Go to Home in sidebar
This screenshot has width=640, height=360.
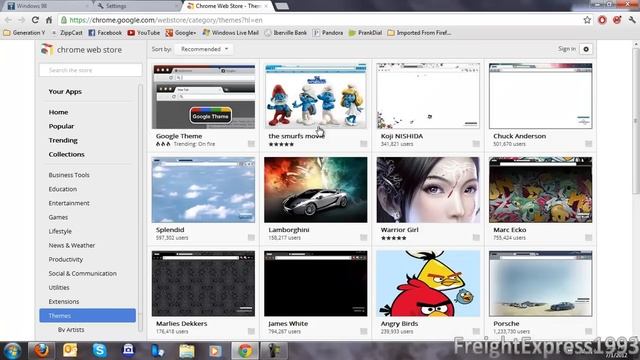58,112
